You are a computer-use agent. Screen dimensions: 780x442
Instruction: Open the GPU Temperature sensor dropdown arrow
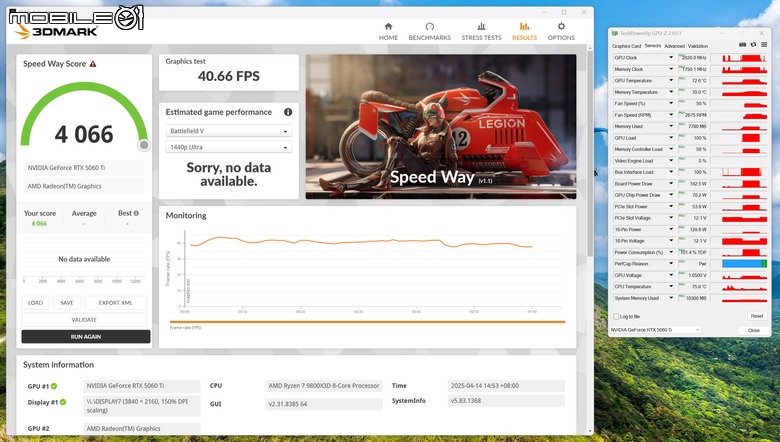671,81
